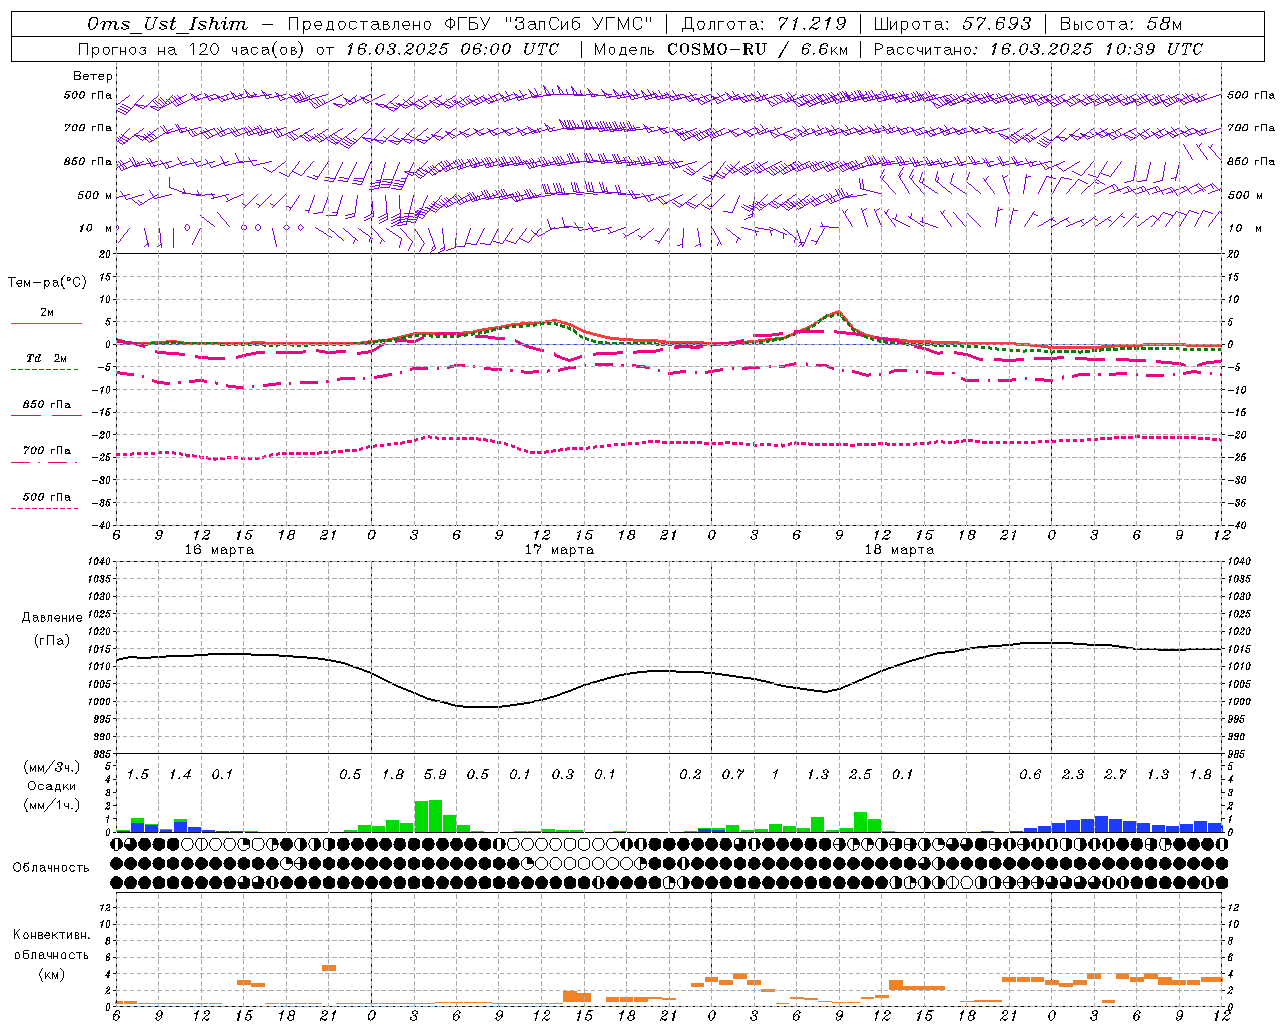Click the 16 марта date label
The width and height of the screenshot is (1280, 1024).
point(219,550)
